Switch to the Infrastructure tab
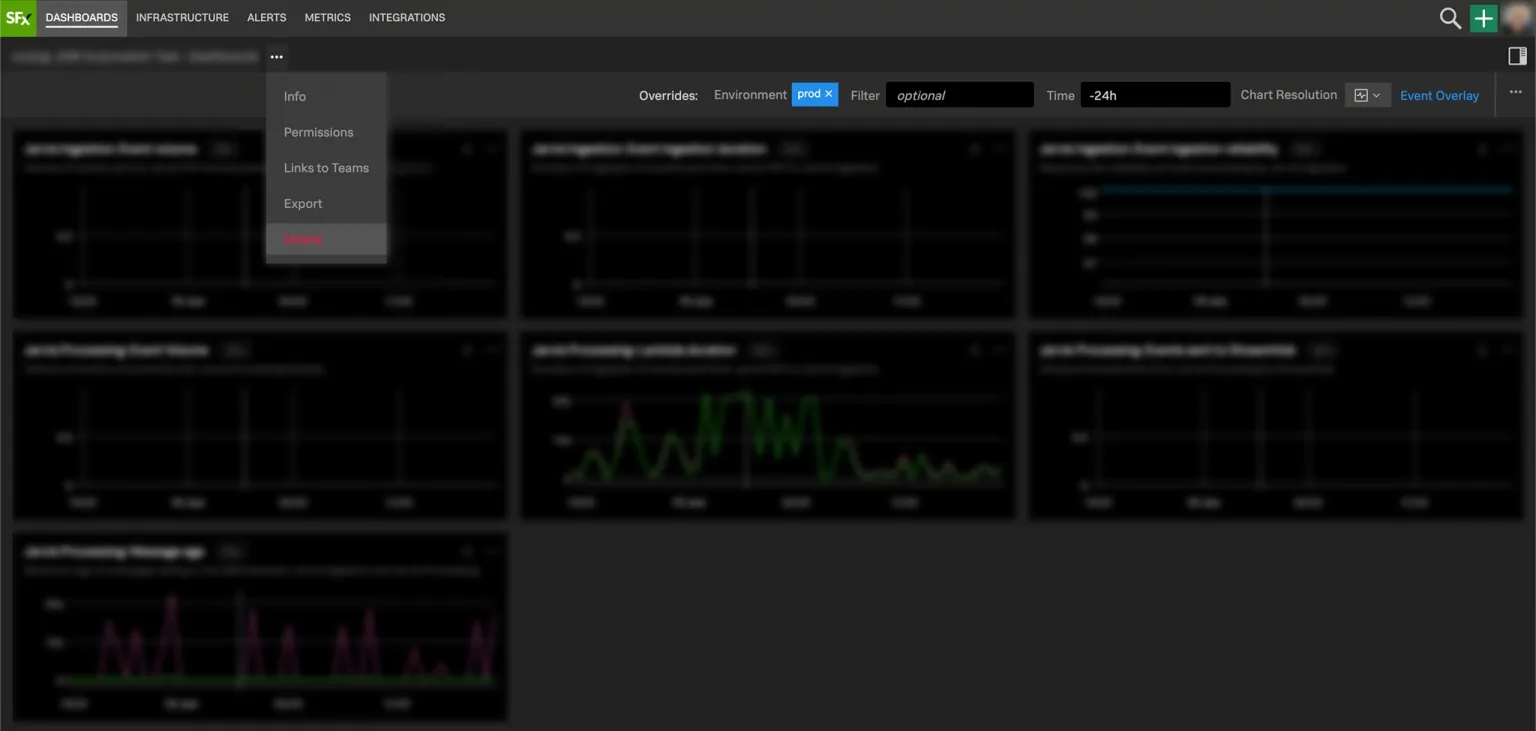The image size is (1536, 731). click(182, 18)
